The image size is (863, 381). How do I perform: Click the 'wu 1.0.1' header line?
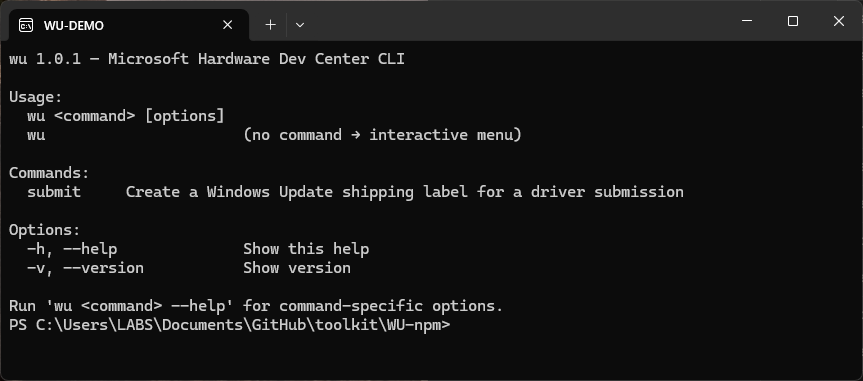pos(207,59)
